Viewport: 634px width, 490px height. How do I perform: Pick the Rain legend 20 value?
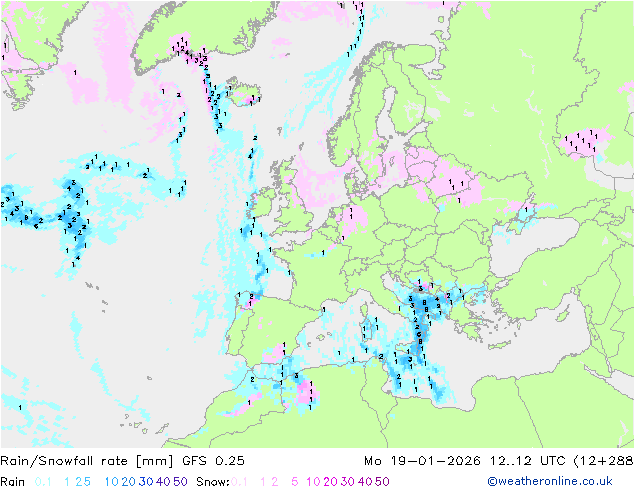tap(128, 482)
